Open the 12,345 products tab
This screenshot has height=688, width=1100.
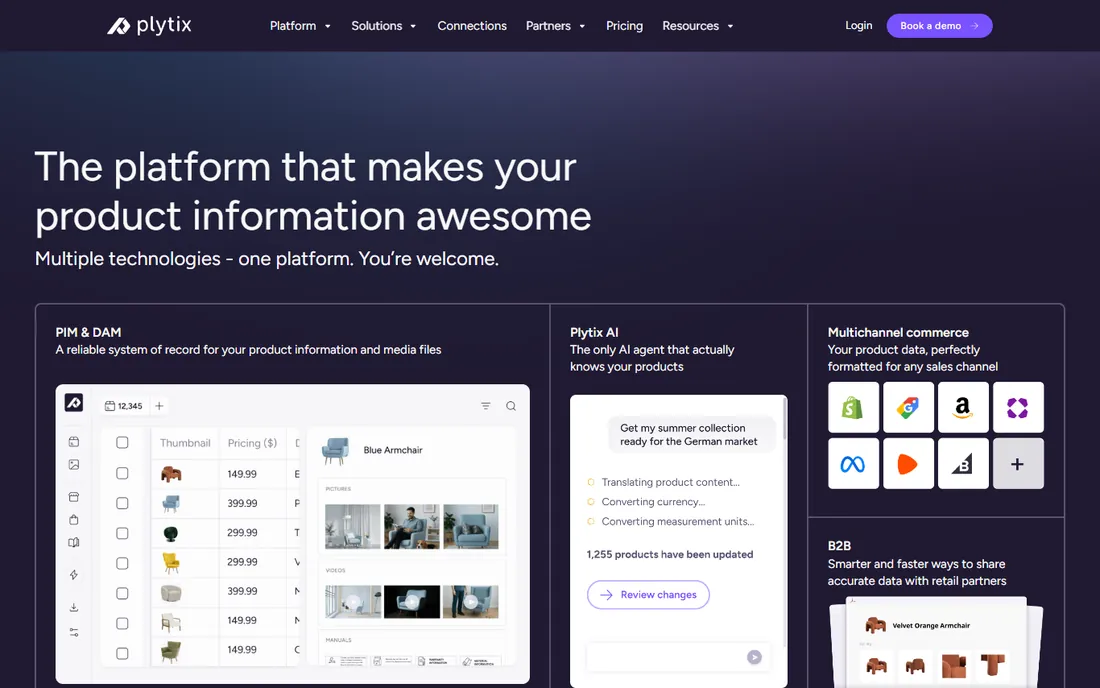[123, 406]
